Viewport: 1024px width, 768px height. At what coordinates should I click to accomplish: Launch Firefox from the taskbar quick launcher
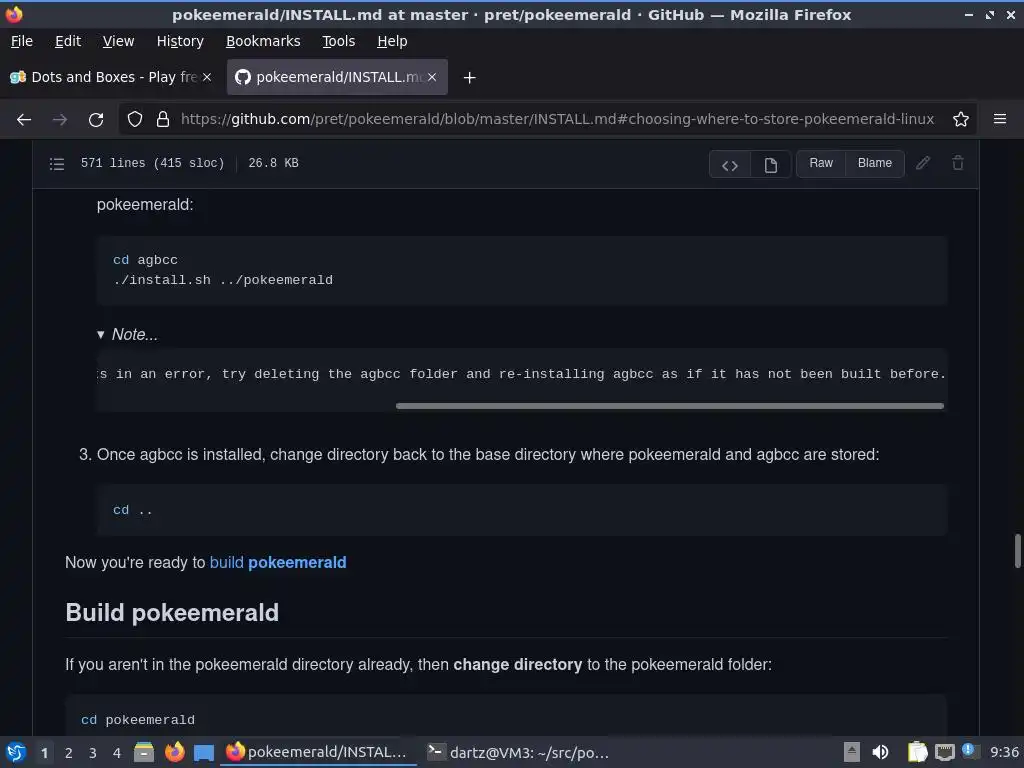tap(174, 752)
